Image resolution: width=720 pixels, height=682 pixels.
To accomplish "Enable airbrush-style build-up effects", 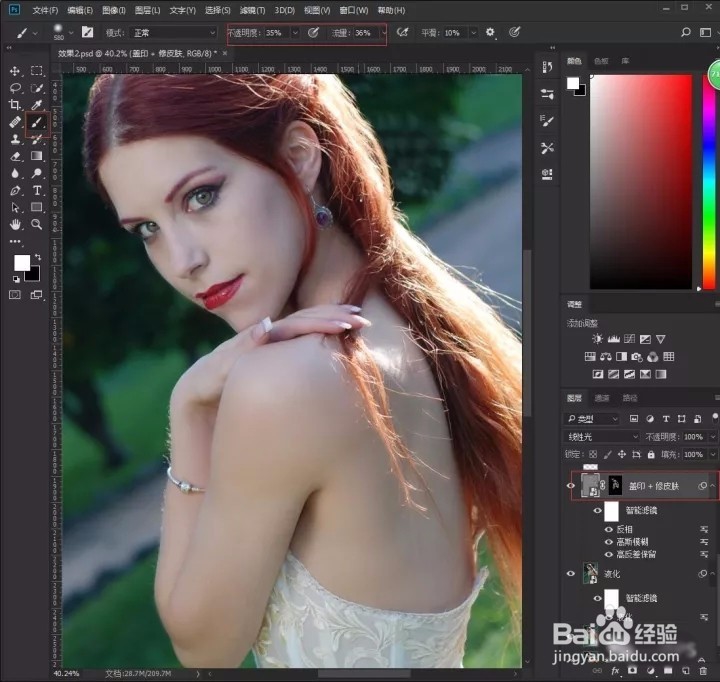I will click(x=402, y=33).
